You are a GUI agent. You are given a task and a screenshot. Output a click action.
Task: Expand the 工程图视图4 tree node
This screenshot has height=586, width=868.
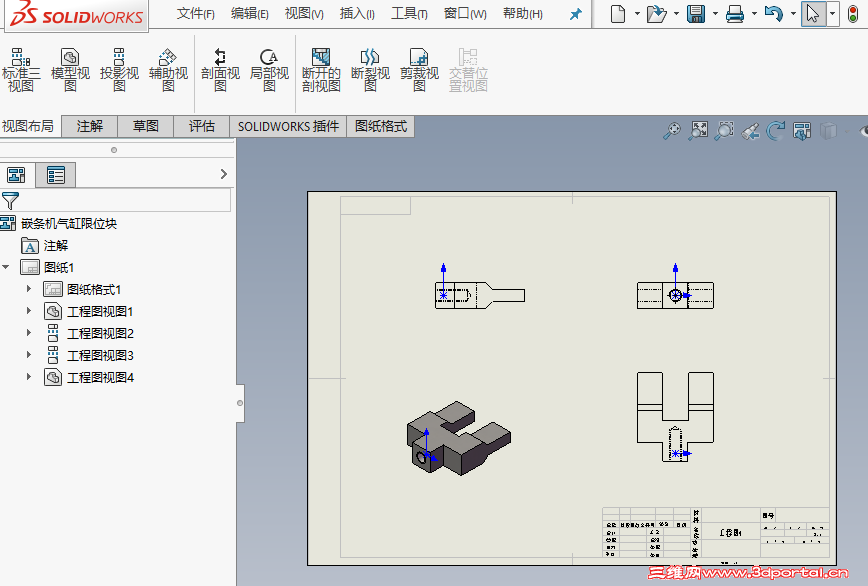(29, 377)
